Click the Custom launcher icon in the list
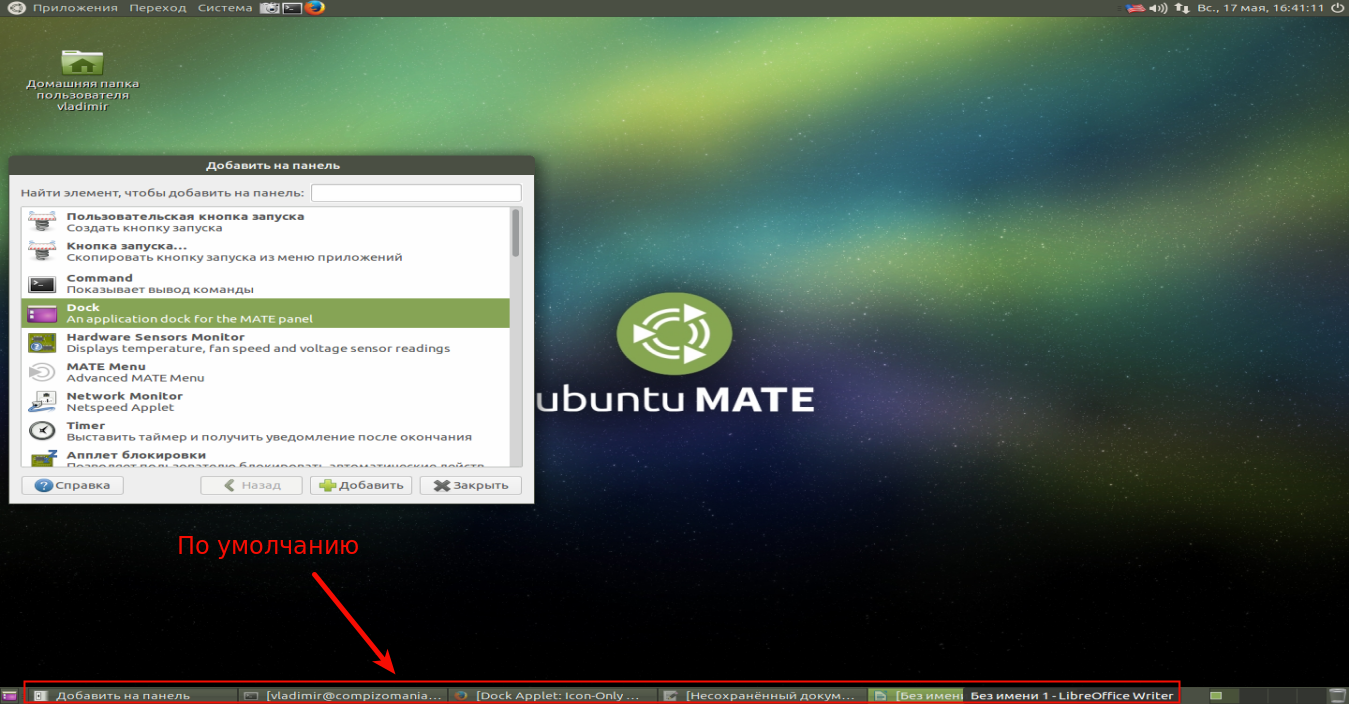This screenshot has height=704, width=1349. (x=42, y=221)
